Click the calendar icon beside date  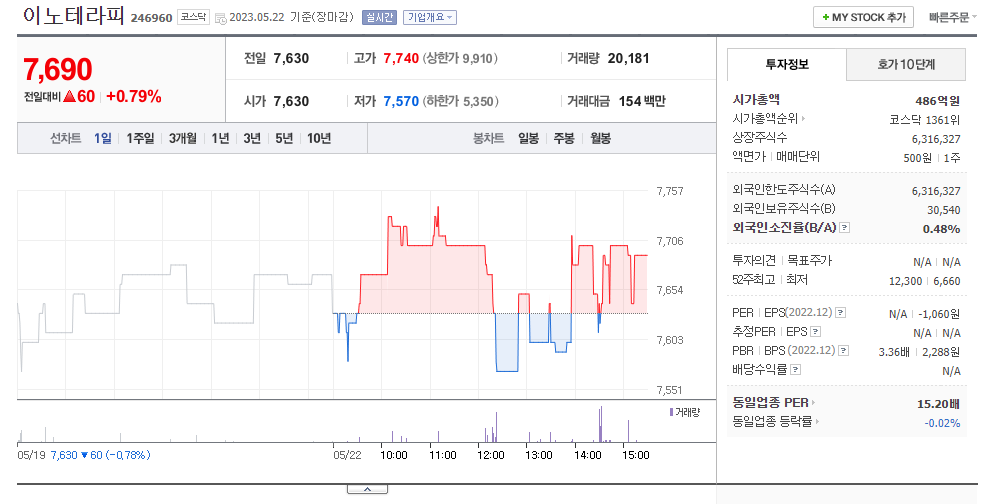pos(220,18)
